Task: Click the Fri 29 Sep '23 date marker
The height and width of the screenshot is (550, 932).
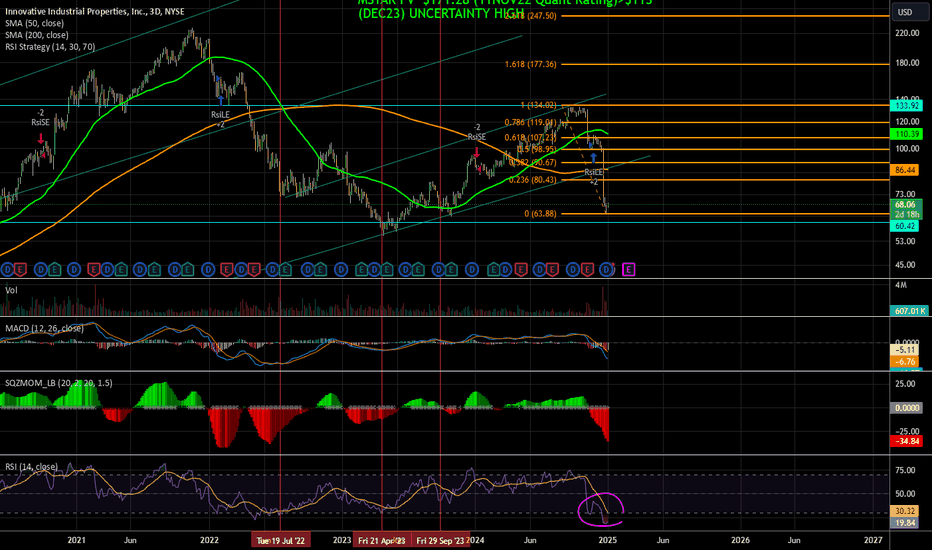Action: (440, 540)
